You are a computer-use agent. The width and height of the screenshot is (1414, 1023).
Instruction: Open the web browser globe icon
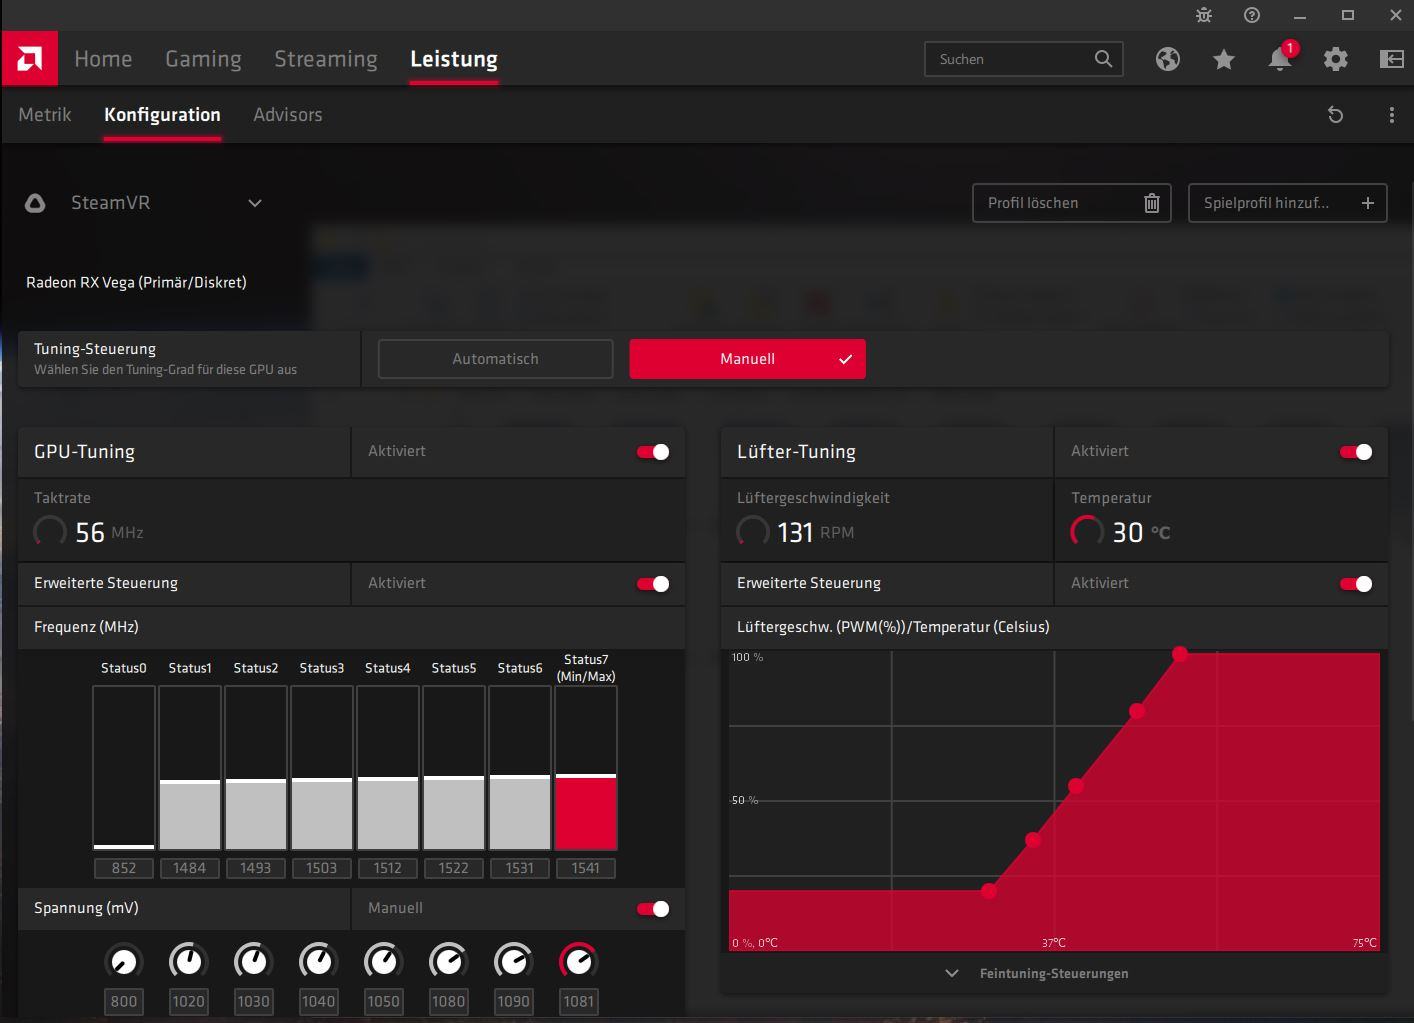1168,59
